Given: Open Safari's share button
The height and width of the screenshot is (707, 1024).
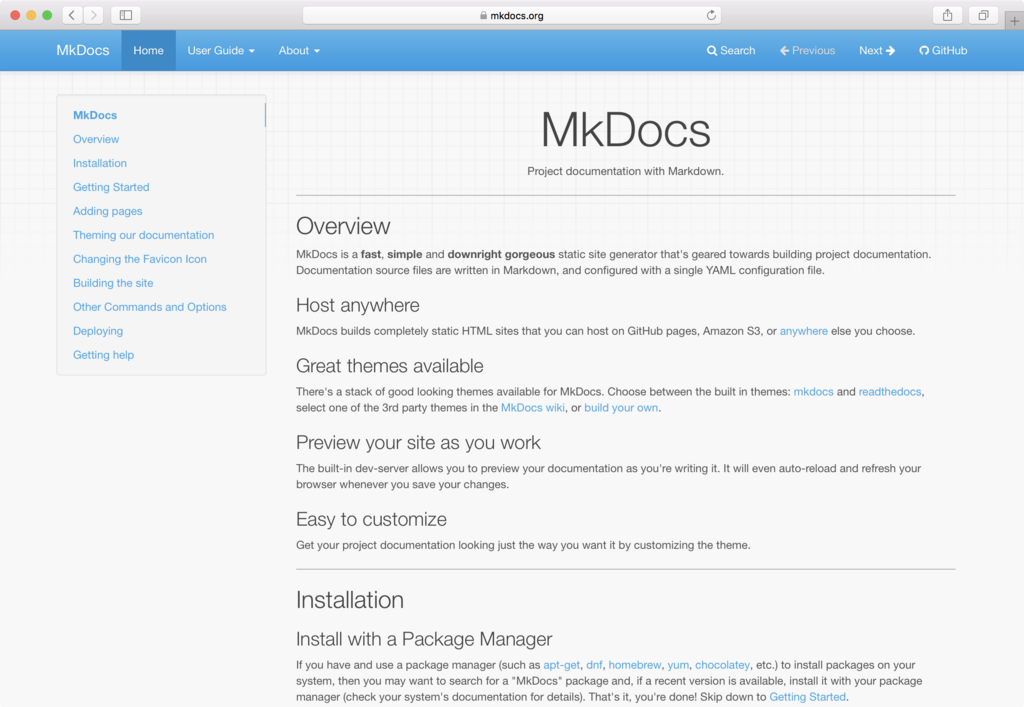Looking at the screenshot, I should tap(948, 15).
